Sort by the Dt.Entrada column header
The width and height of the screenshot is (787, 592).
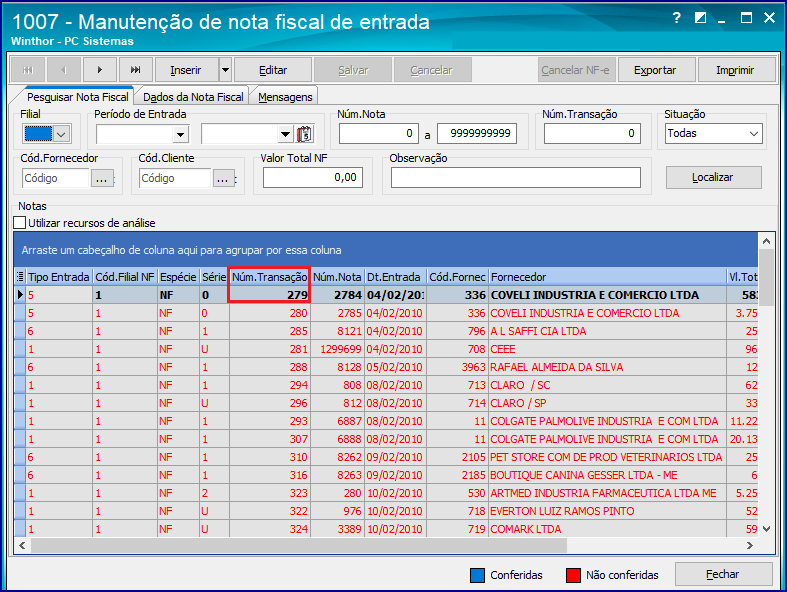pos(395,277)
